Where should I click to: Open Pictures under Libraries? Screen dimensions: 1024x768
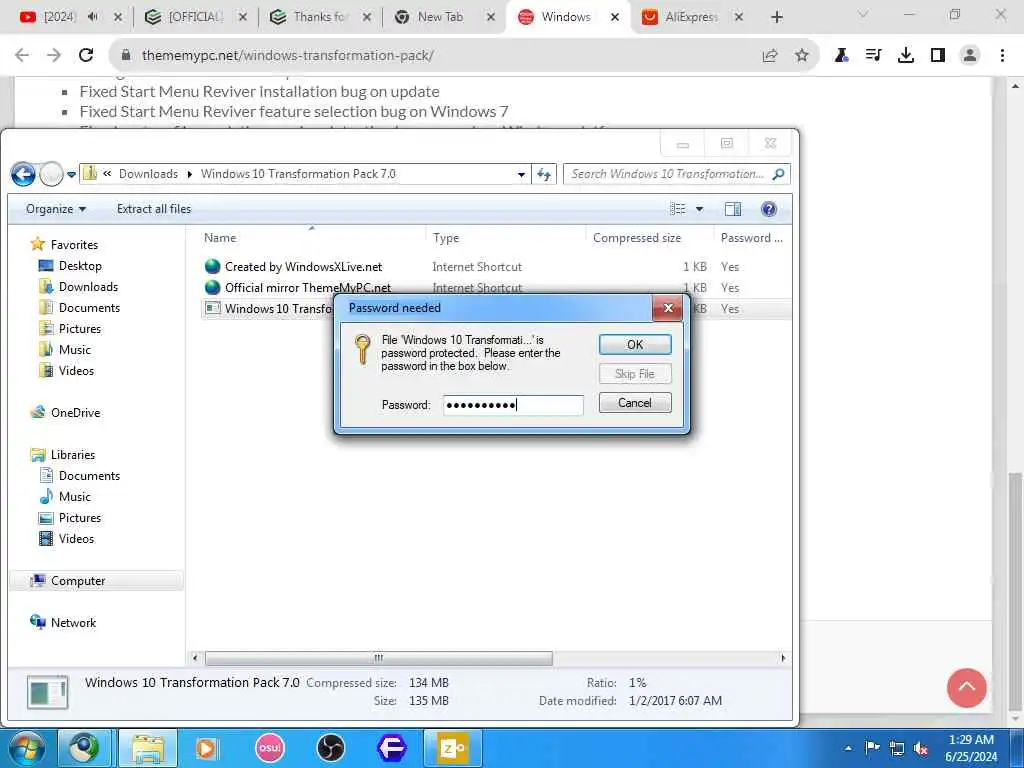click(x=80, y=517)
